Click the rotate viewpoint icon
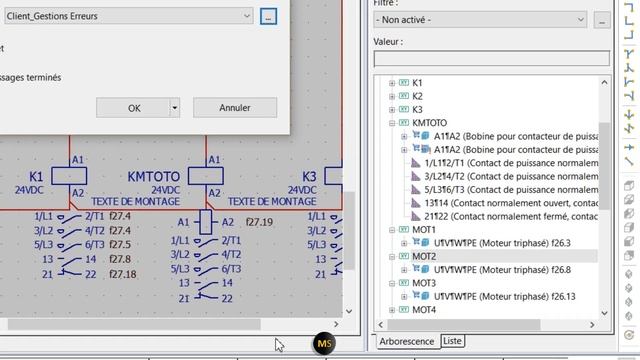The image size is (640, 360). click(629, 335)
